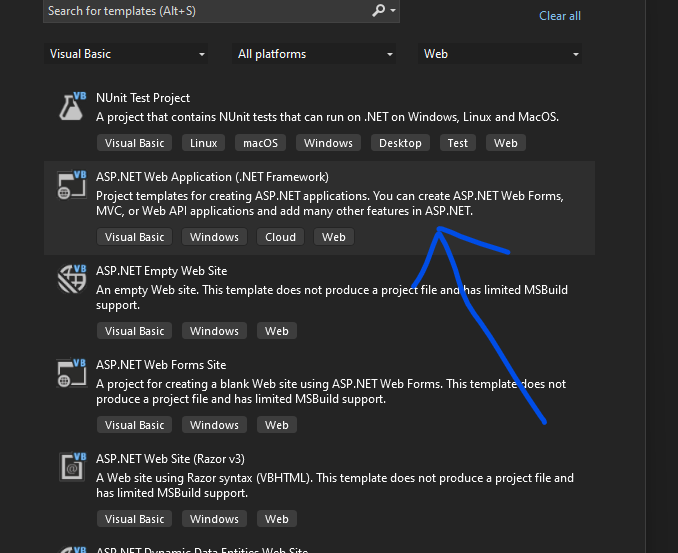The height and width of the screenshot is (553, 678).
Task: Open the Web project type dropdown
Action: pos(500,54)
